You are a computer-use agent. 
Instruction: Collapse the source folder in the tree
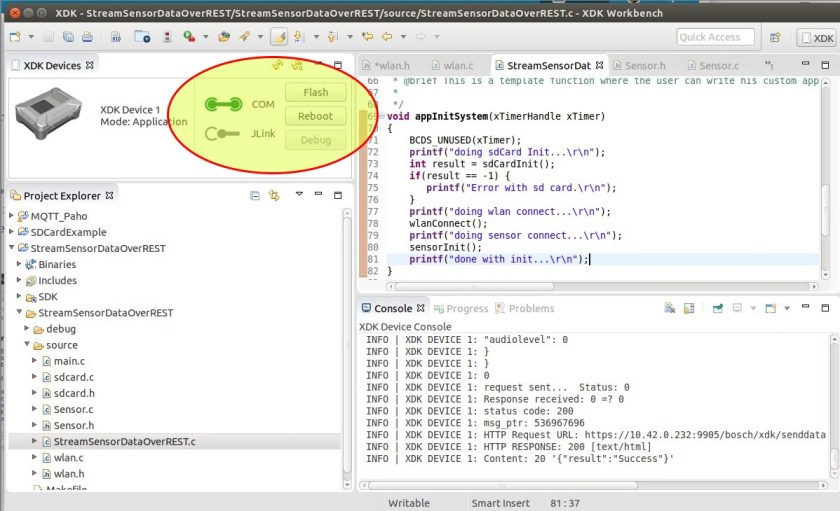[28, 345]
